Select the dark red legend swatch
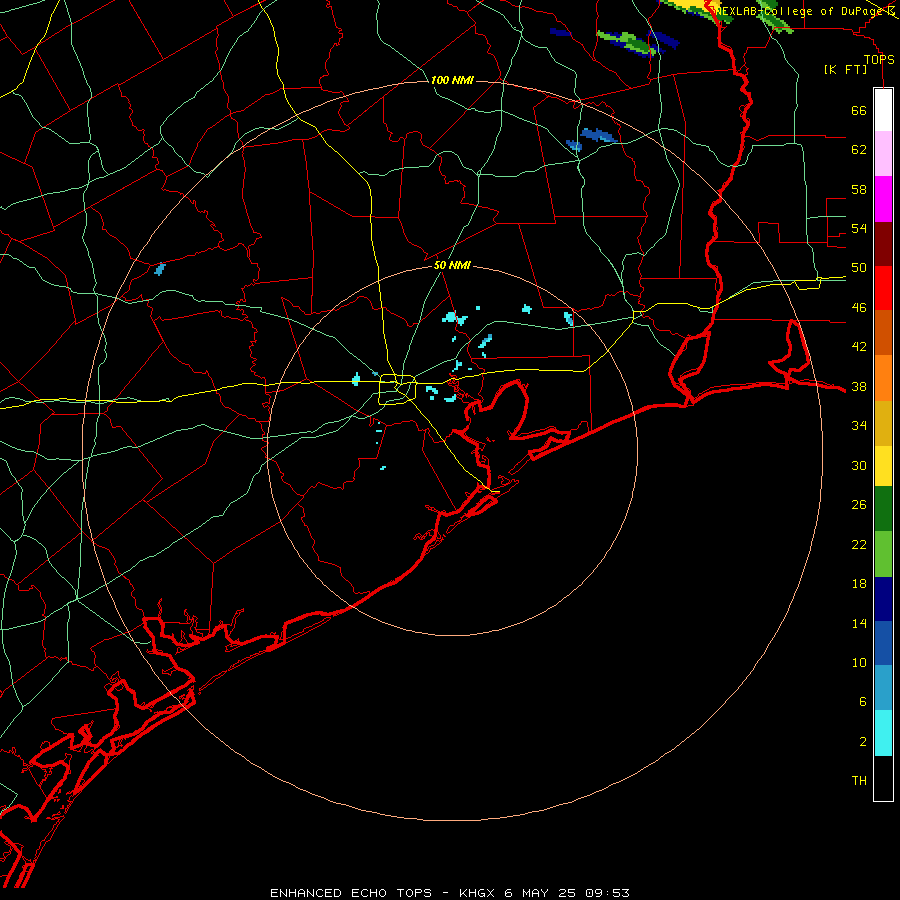Viewport: 900px width, 900px height. point(883,243)
